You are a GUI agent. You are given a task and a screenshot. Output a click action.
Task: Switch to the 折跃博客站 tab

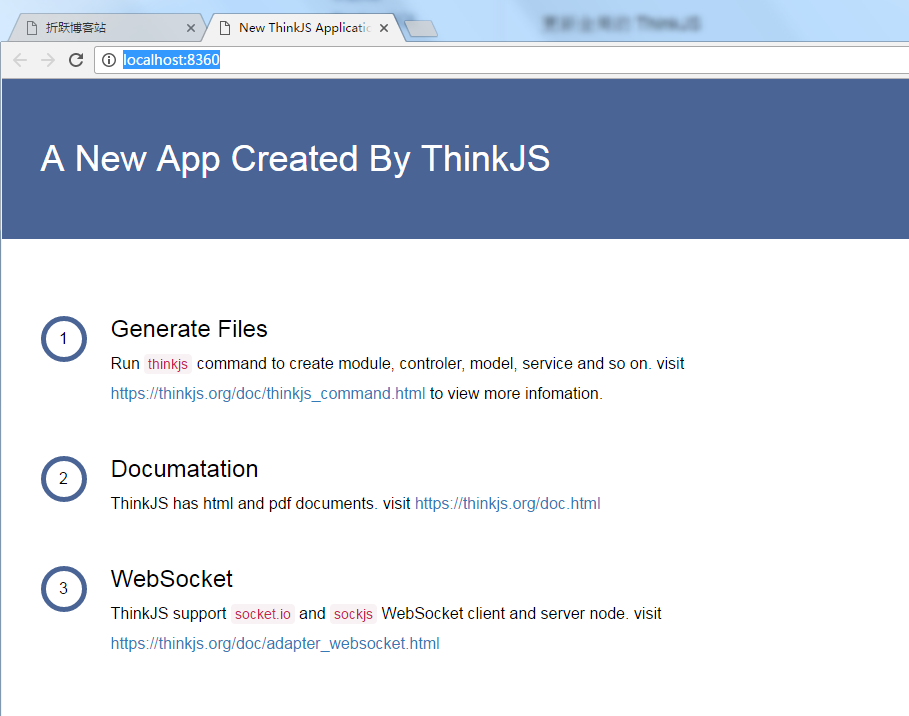(107, 28)
